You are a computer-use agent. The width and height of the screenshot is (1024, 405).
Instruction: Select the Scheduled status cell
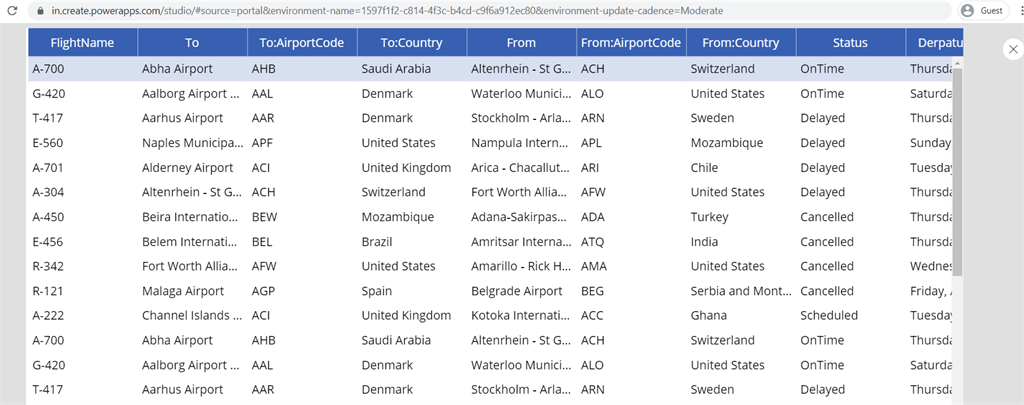coord(829,315)
